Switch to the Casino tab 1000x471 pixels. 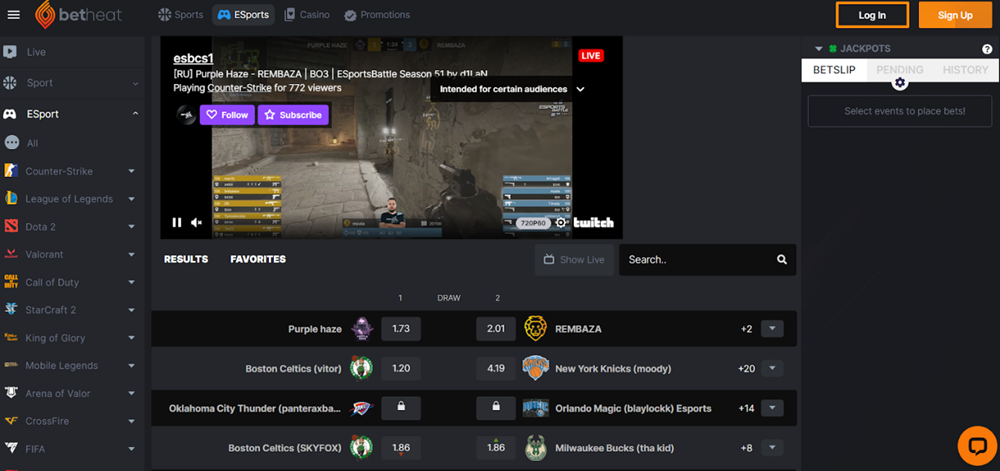tap(307, 15)
